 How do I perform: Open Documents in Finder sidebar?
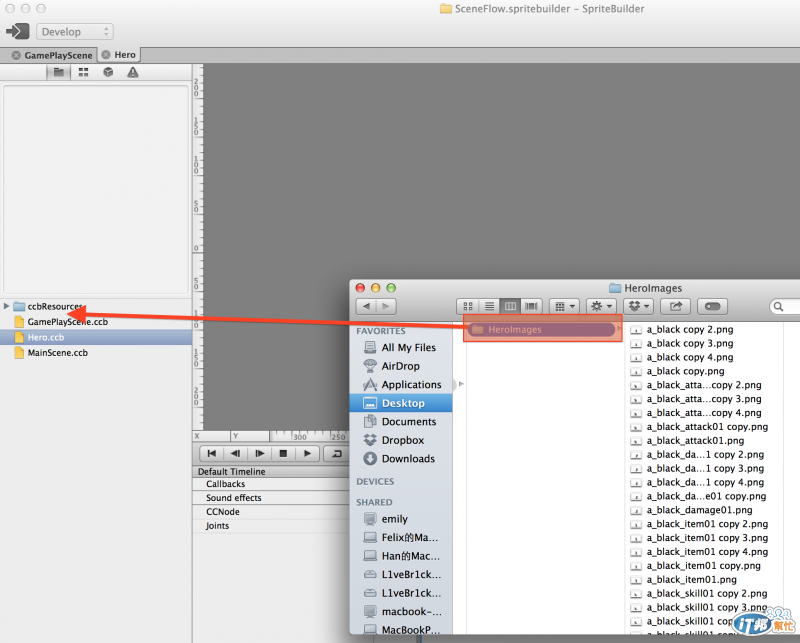point(401,422)
